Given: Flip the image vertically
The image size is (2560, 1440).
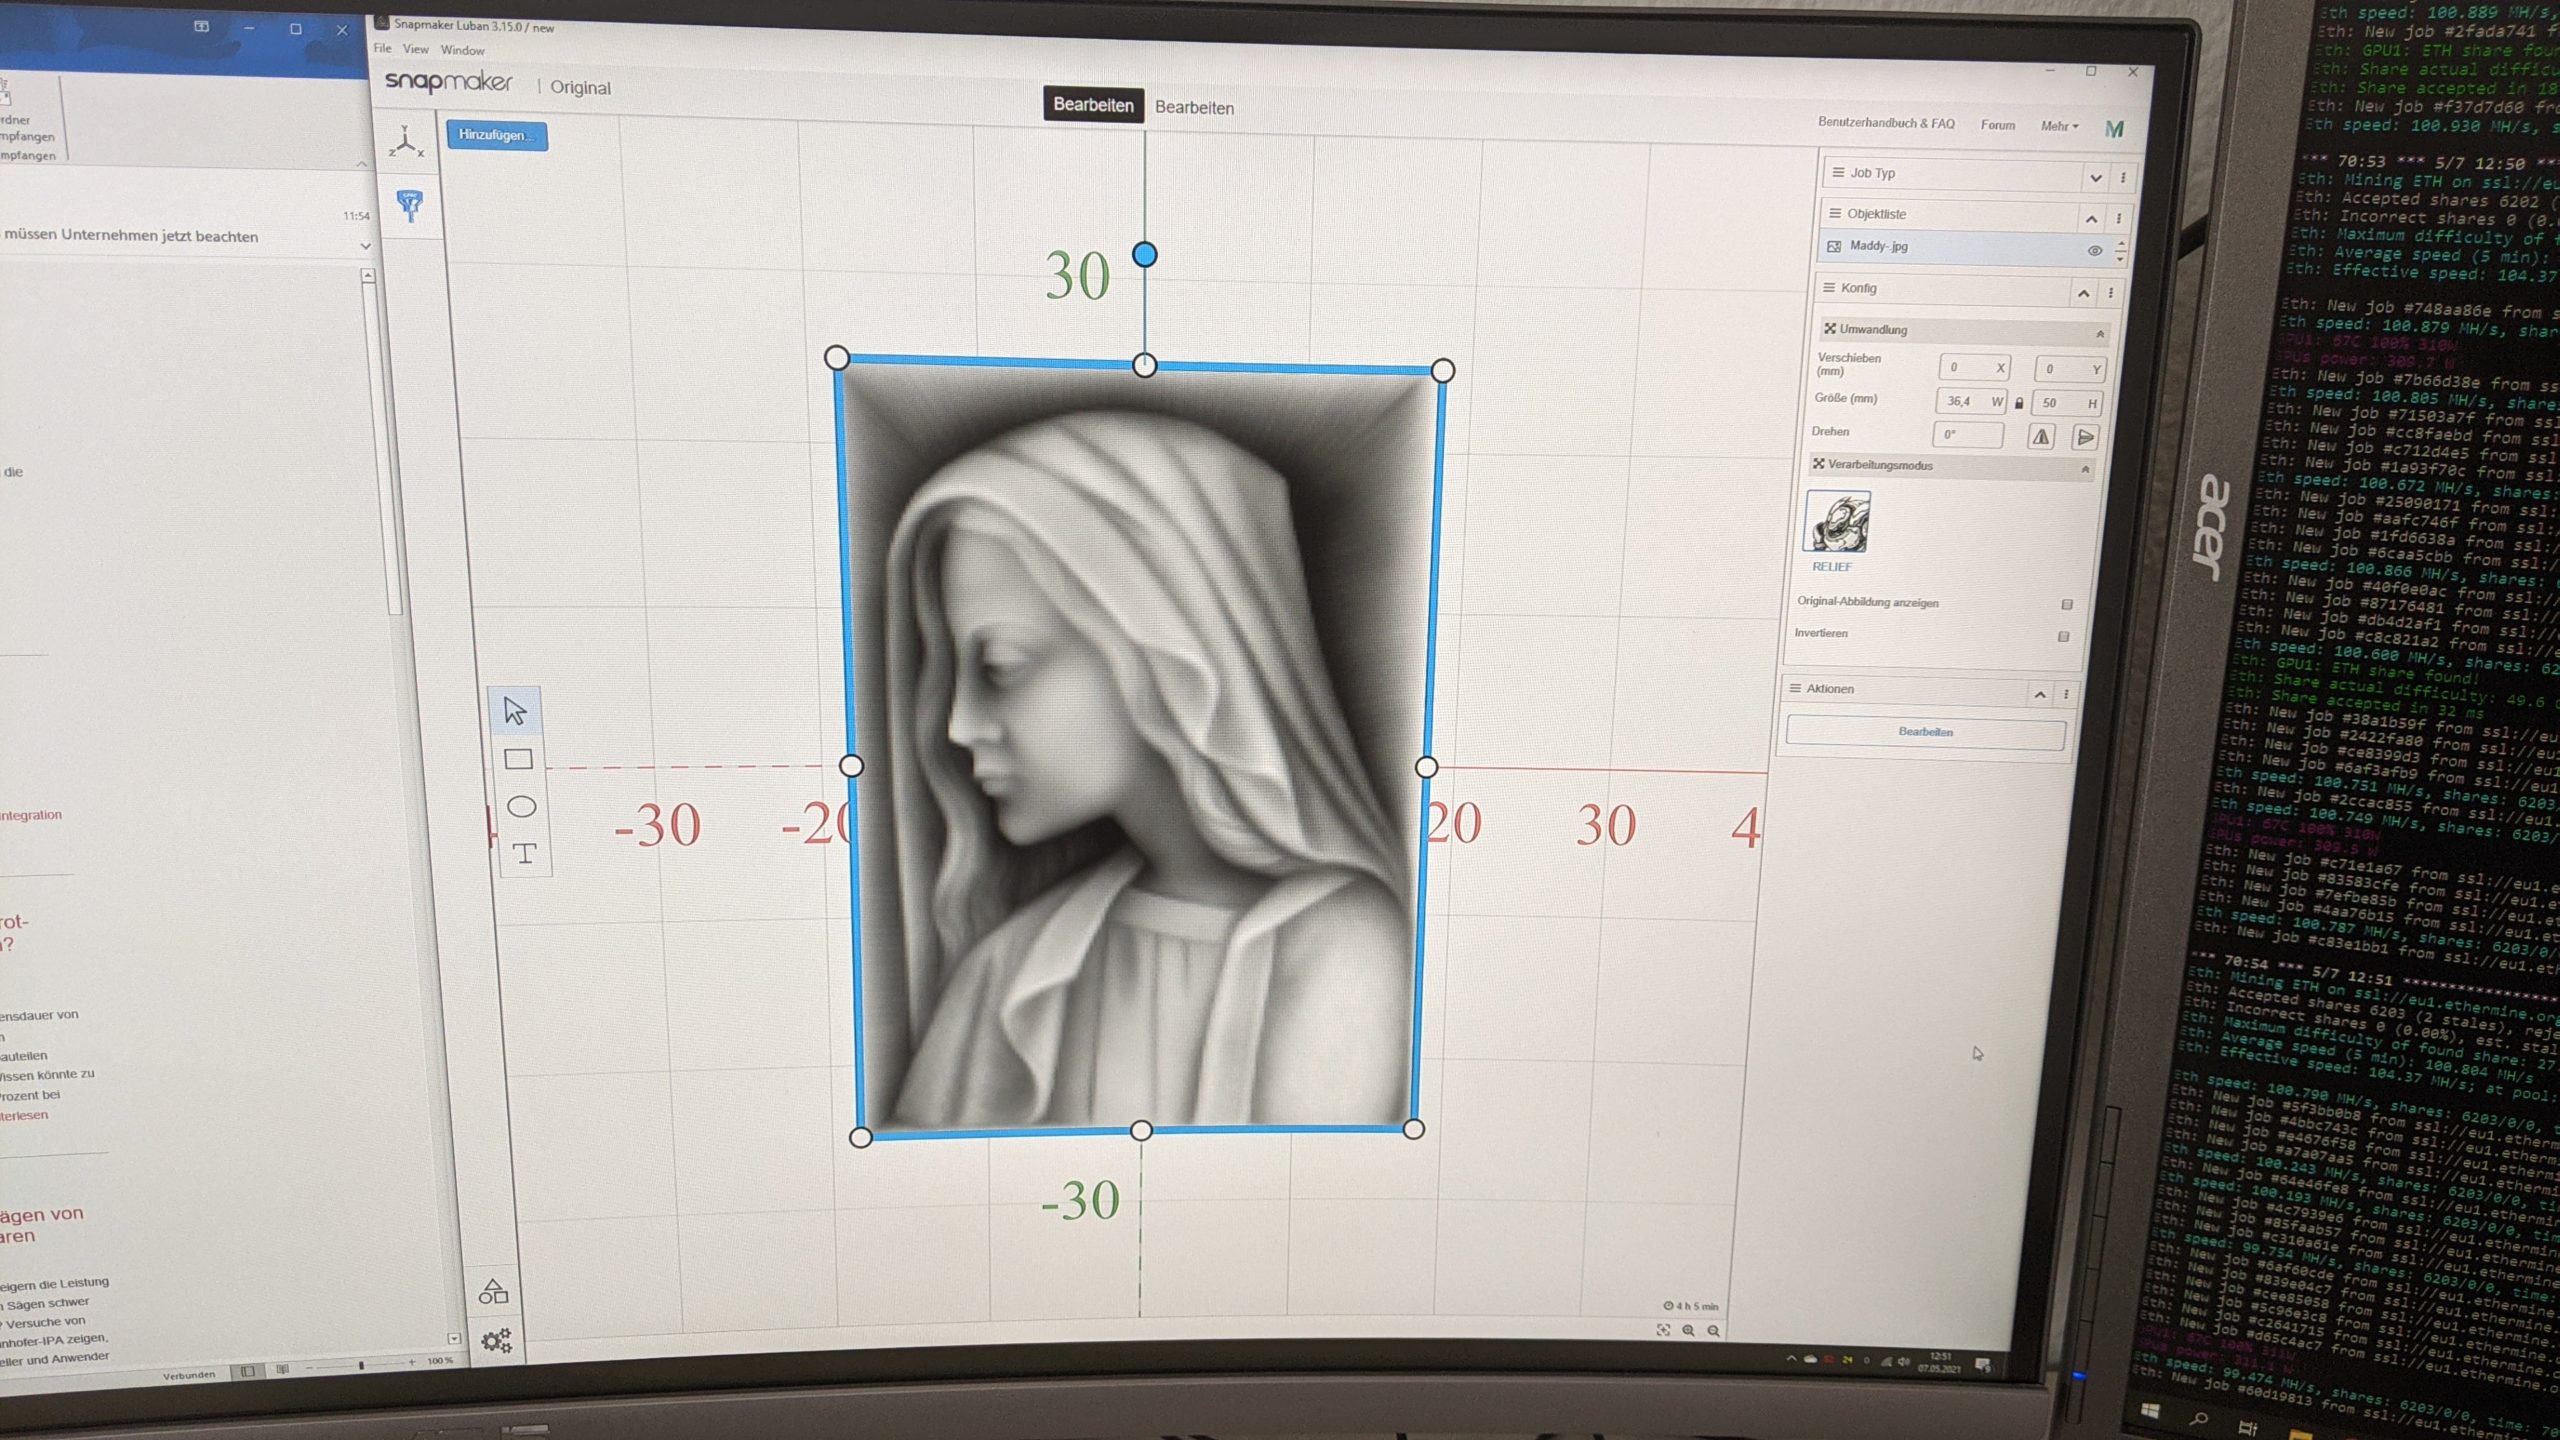Looking at the screenshot, I should (x=2085, y=437).
